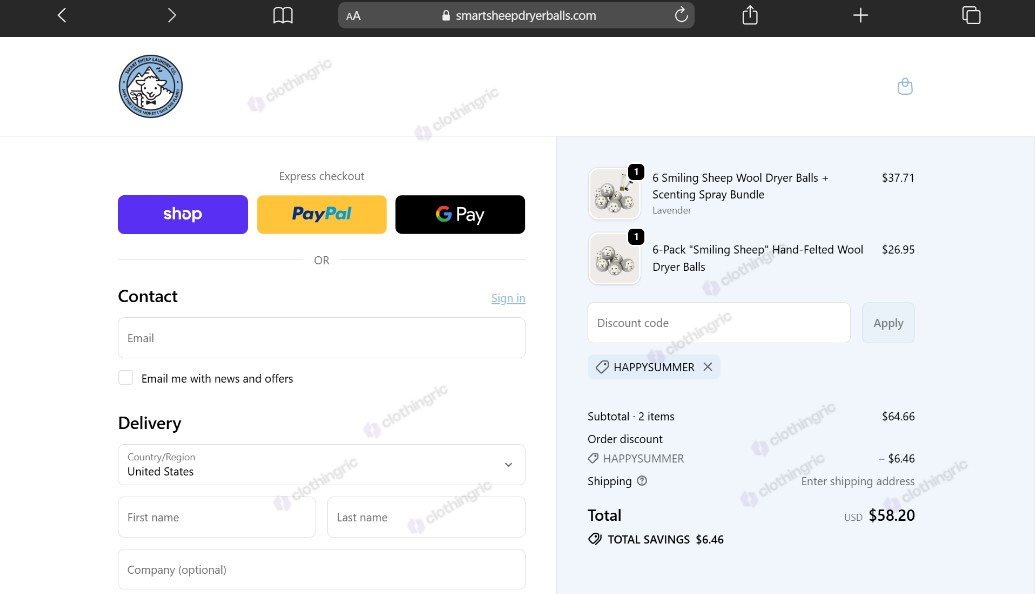
Task: Click the Subtotal · 2 items label
Action: (x=631, y=416)
